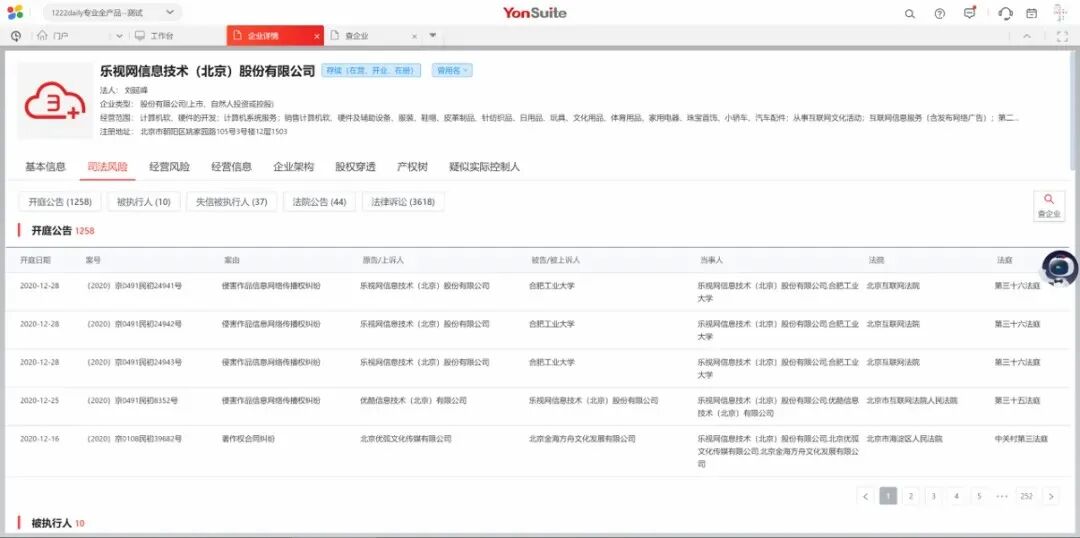The height and width of the screenshot is (538, 1080).
Task: Click defendant 北京金海方舟文化发展有限公司
Action: point(582,439)
